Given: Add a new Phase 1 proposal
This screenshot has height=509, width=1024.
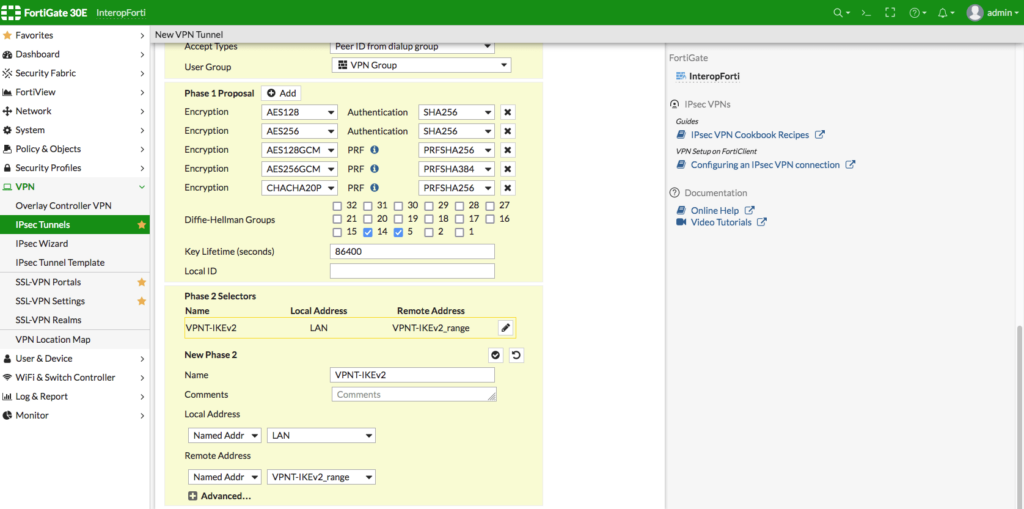Looking at the screenshot, I should [x=281, y=93].
